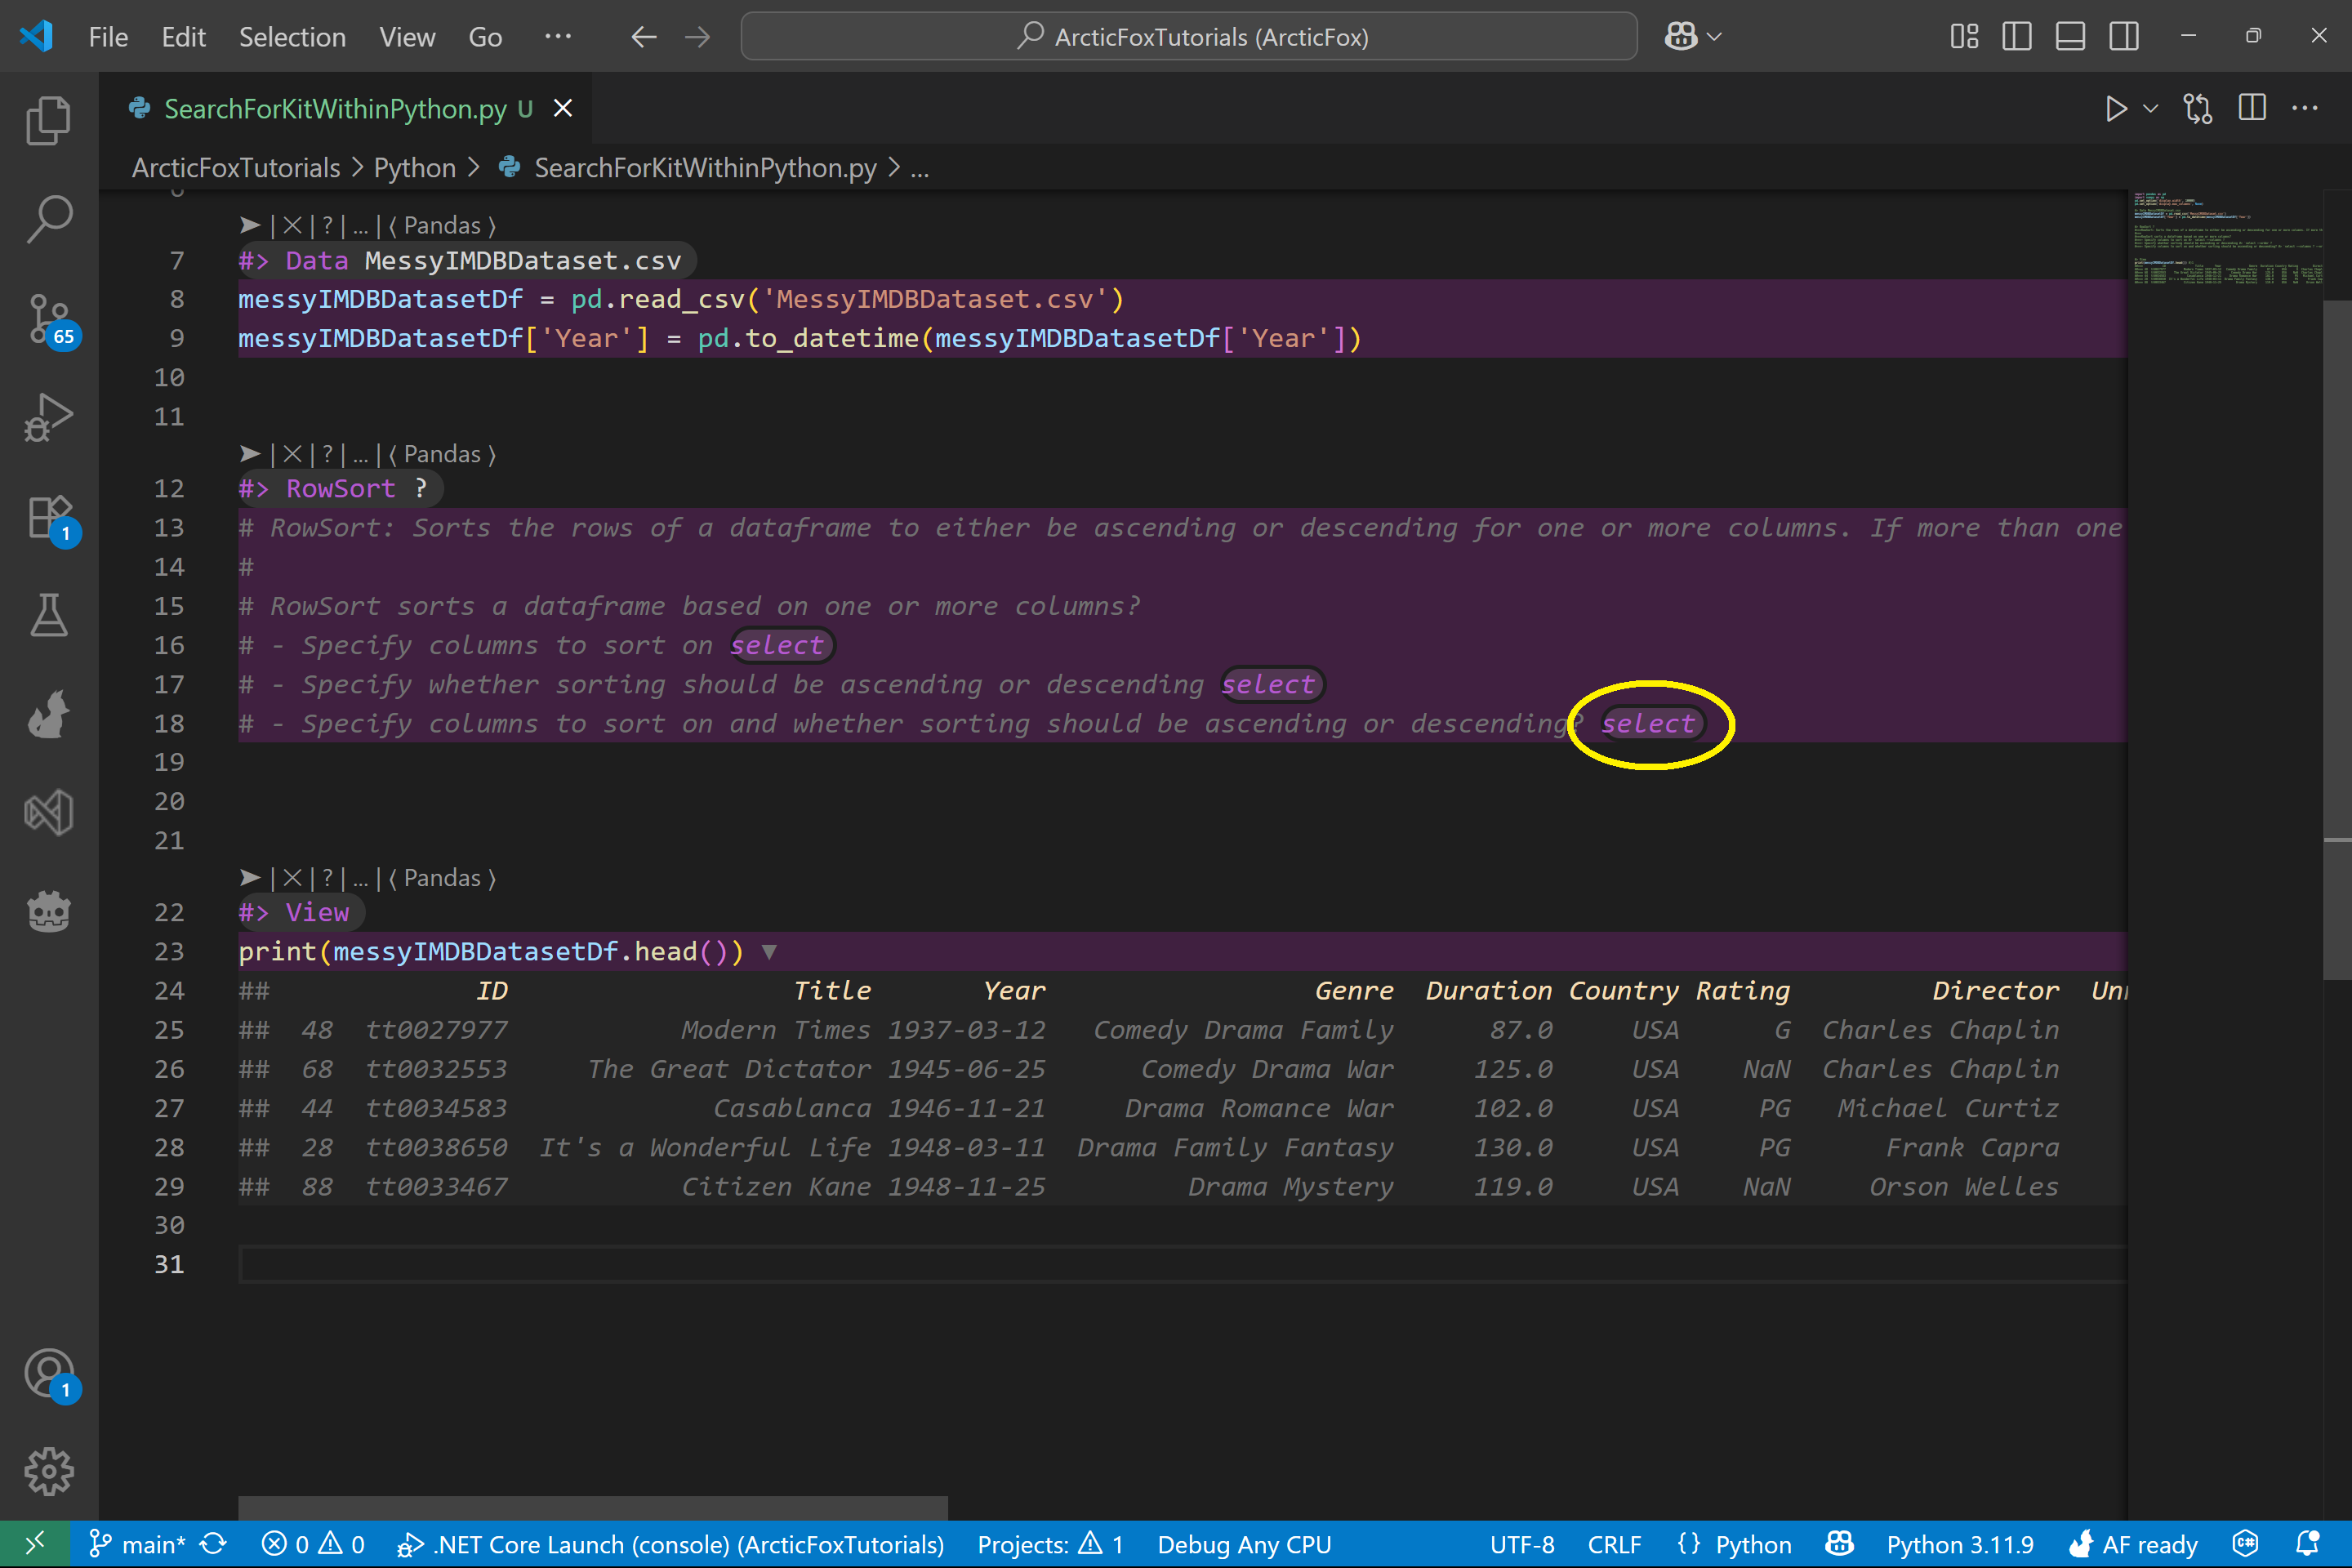Close the SearchForKitWithinPython.py tab
2352x1568 pixels.
coord(563,108)
